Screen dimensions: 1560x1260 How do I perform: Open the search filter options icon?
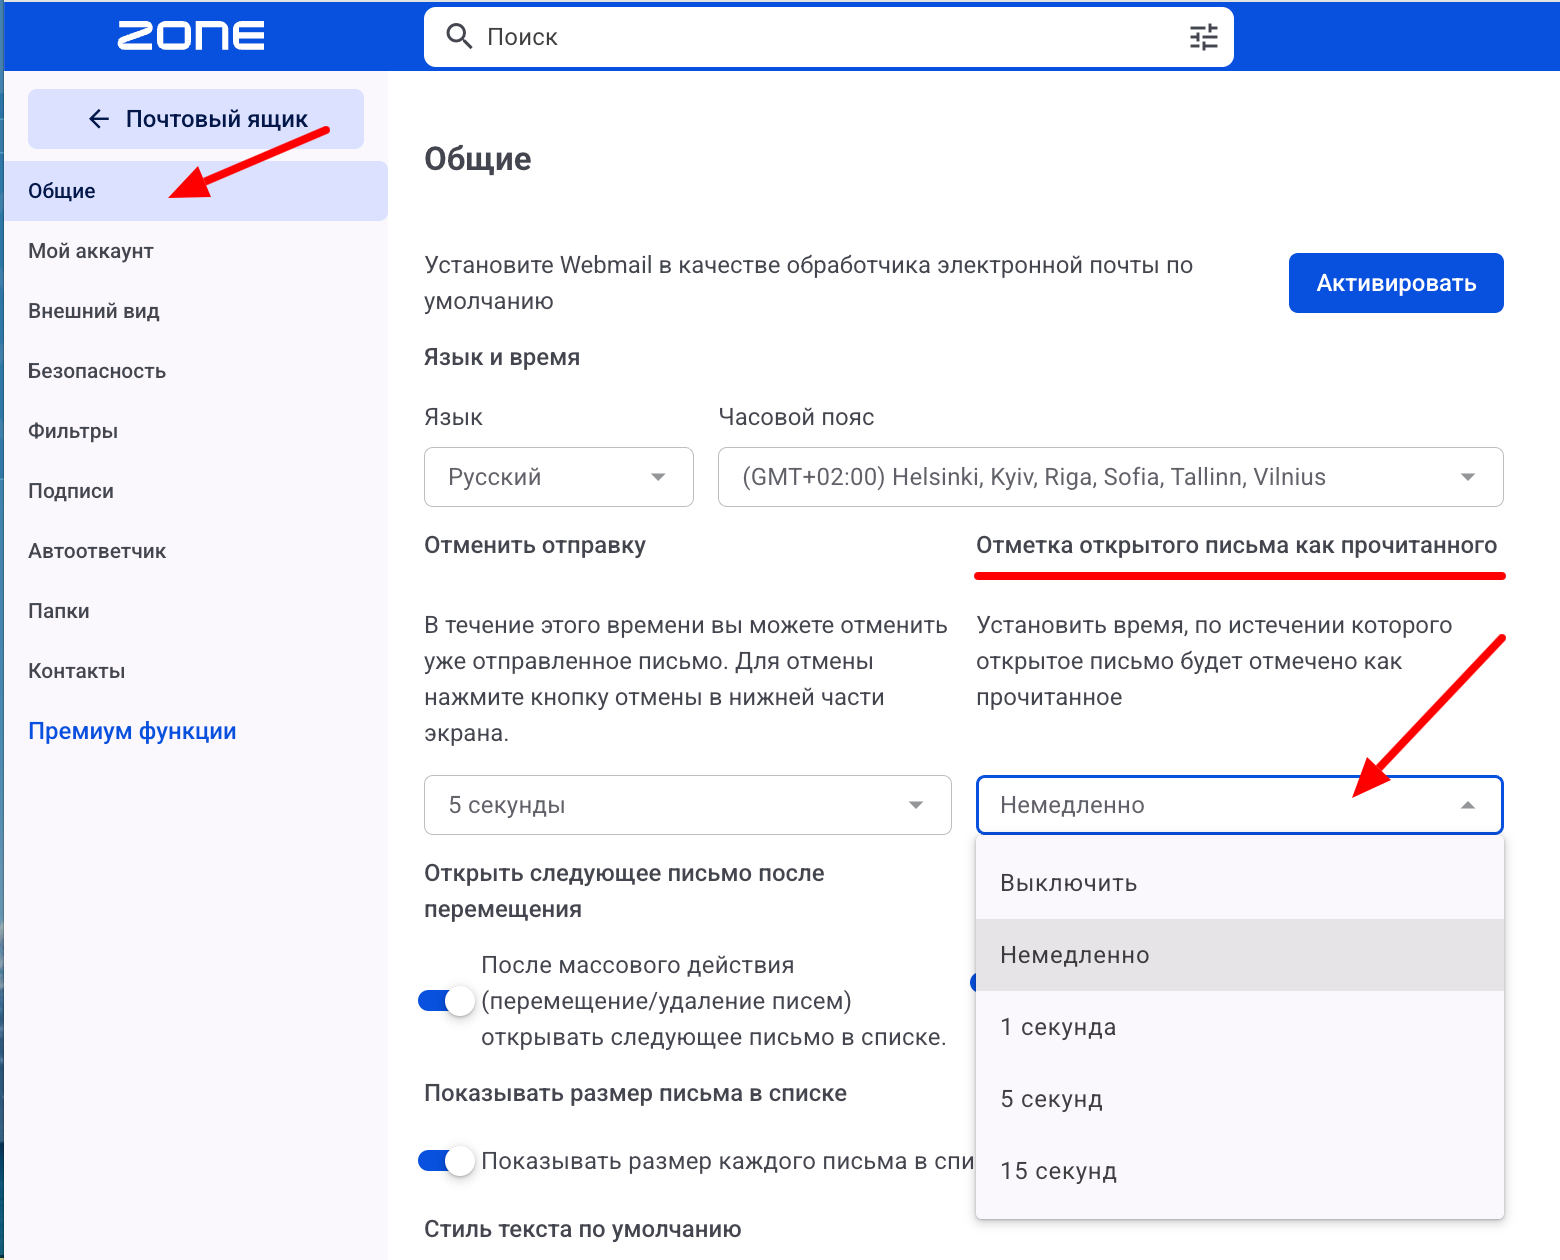coord(1204,37)
